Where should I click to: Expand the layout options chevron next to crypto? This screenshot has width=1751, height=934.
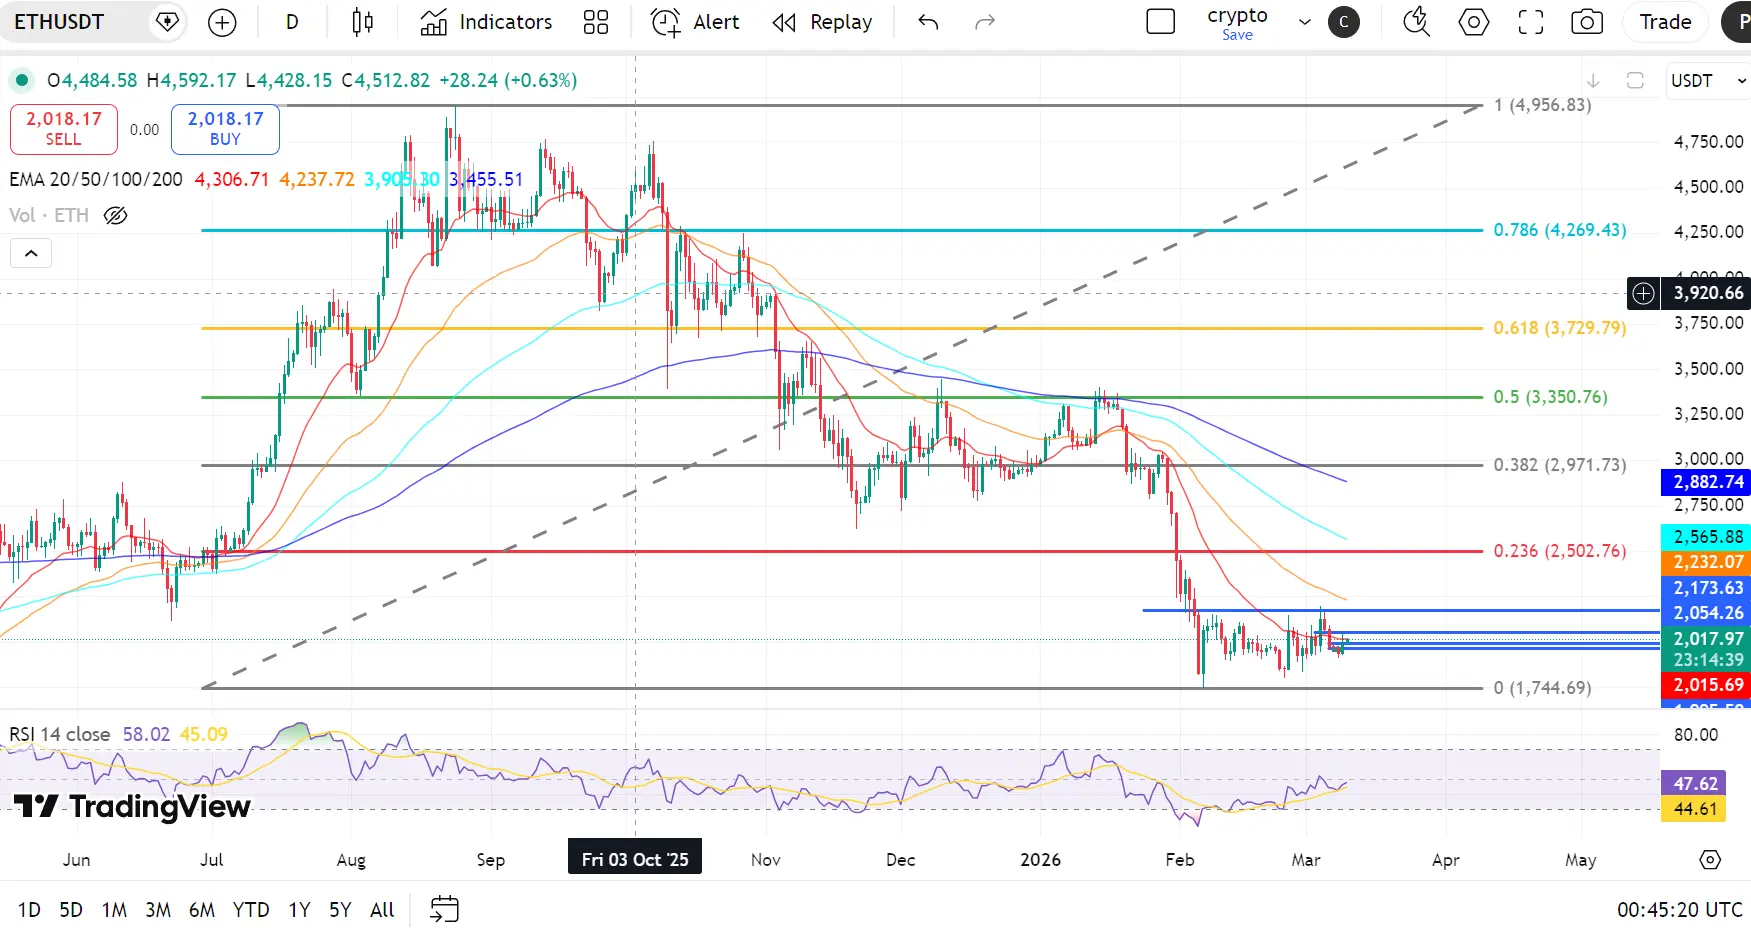tap(1304, 22)
